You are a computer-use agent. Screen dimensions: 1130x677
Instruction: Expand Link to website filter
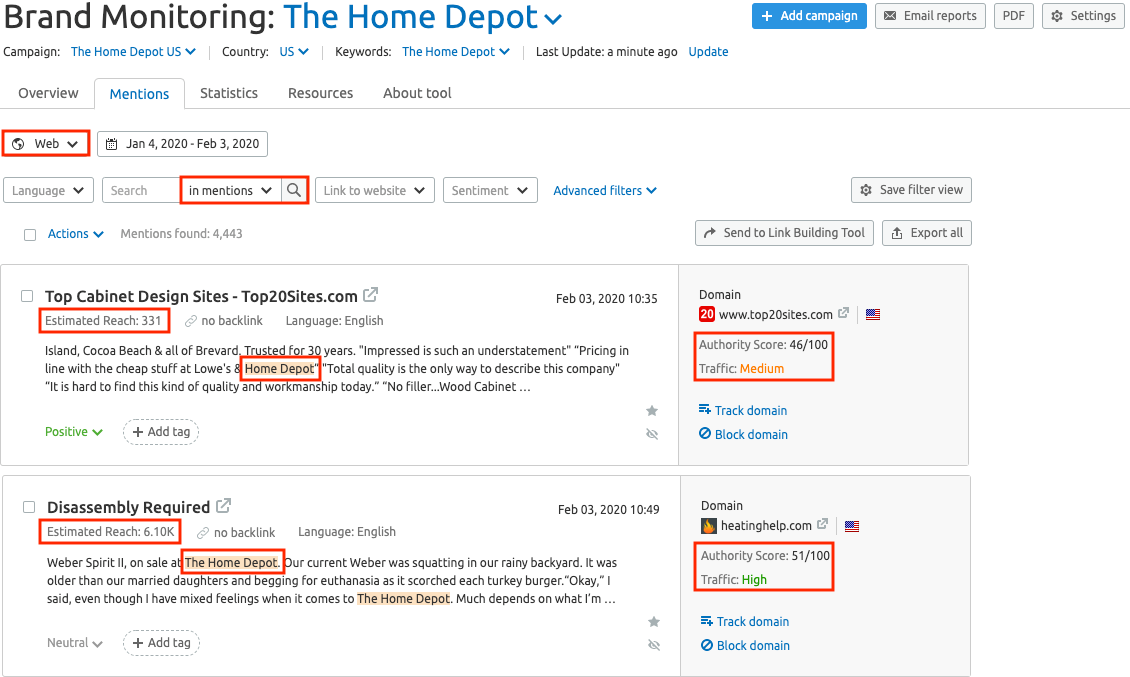[375, 190]
